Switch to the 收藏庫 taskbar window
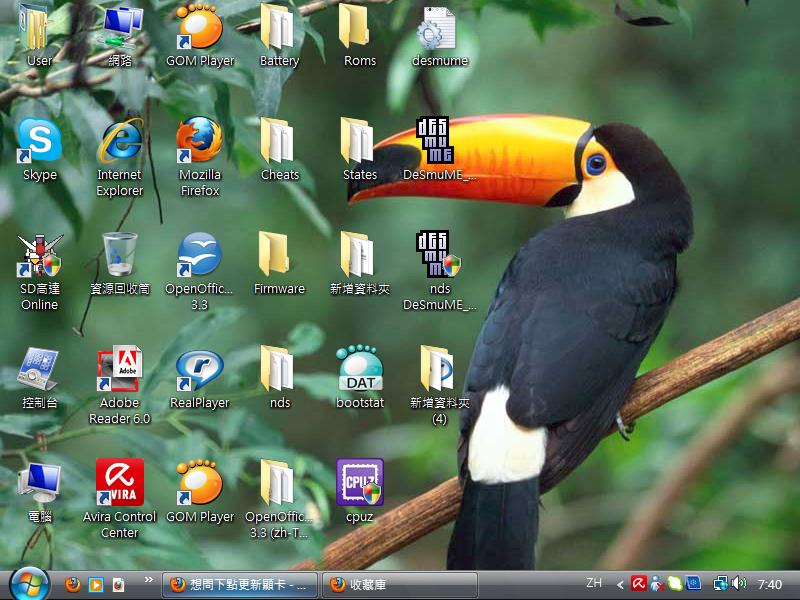The image size is (800, 600). click(400, 584)
